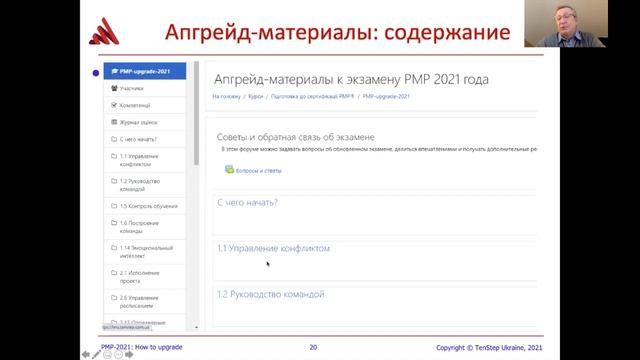Click footer text PMP-2021: How to upgrade
Image resolution: width=640 pixels, height=360 pixels.
click(142, 347)
